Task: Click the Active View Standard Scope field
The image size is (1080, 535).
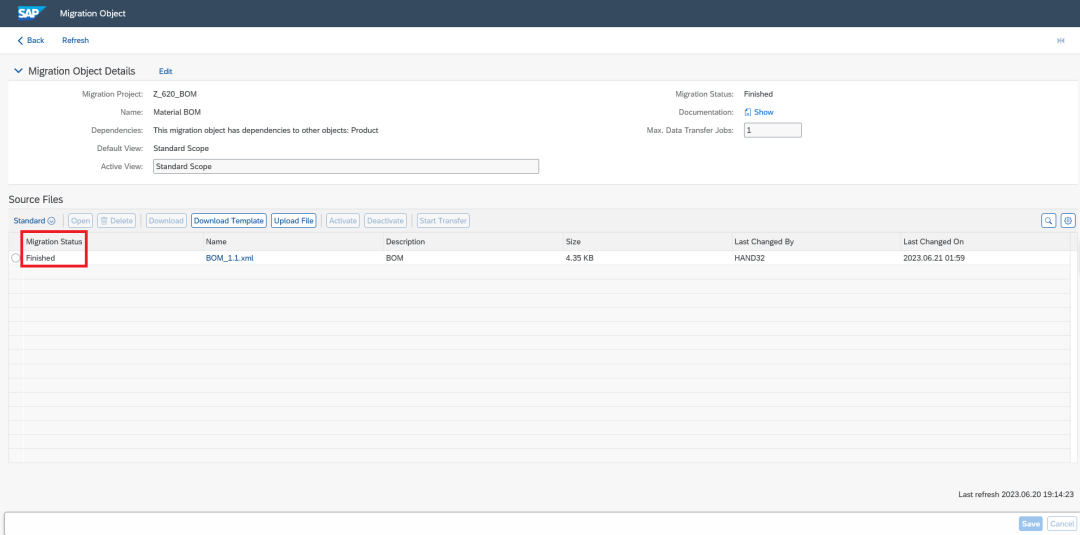Action: tap(346, 167)
